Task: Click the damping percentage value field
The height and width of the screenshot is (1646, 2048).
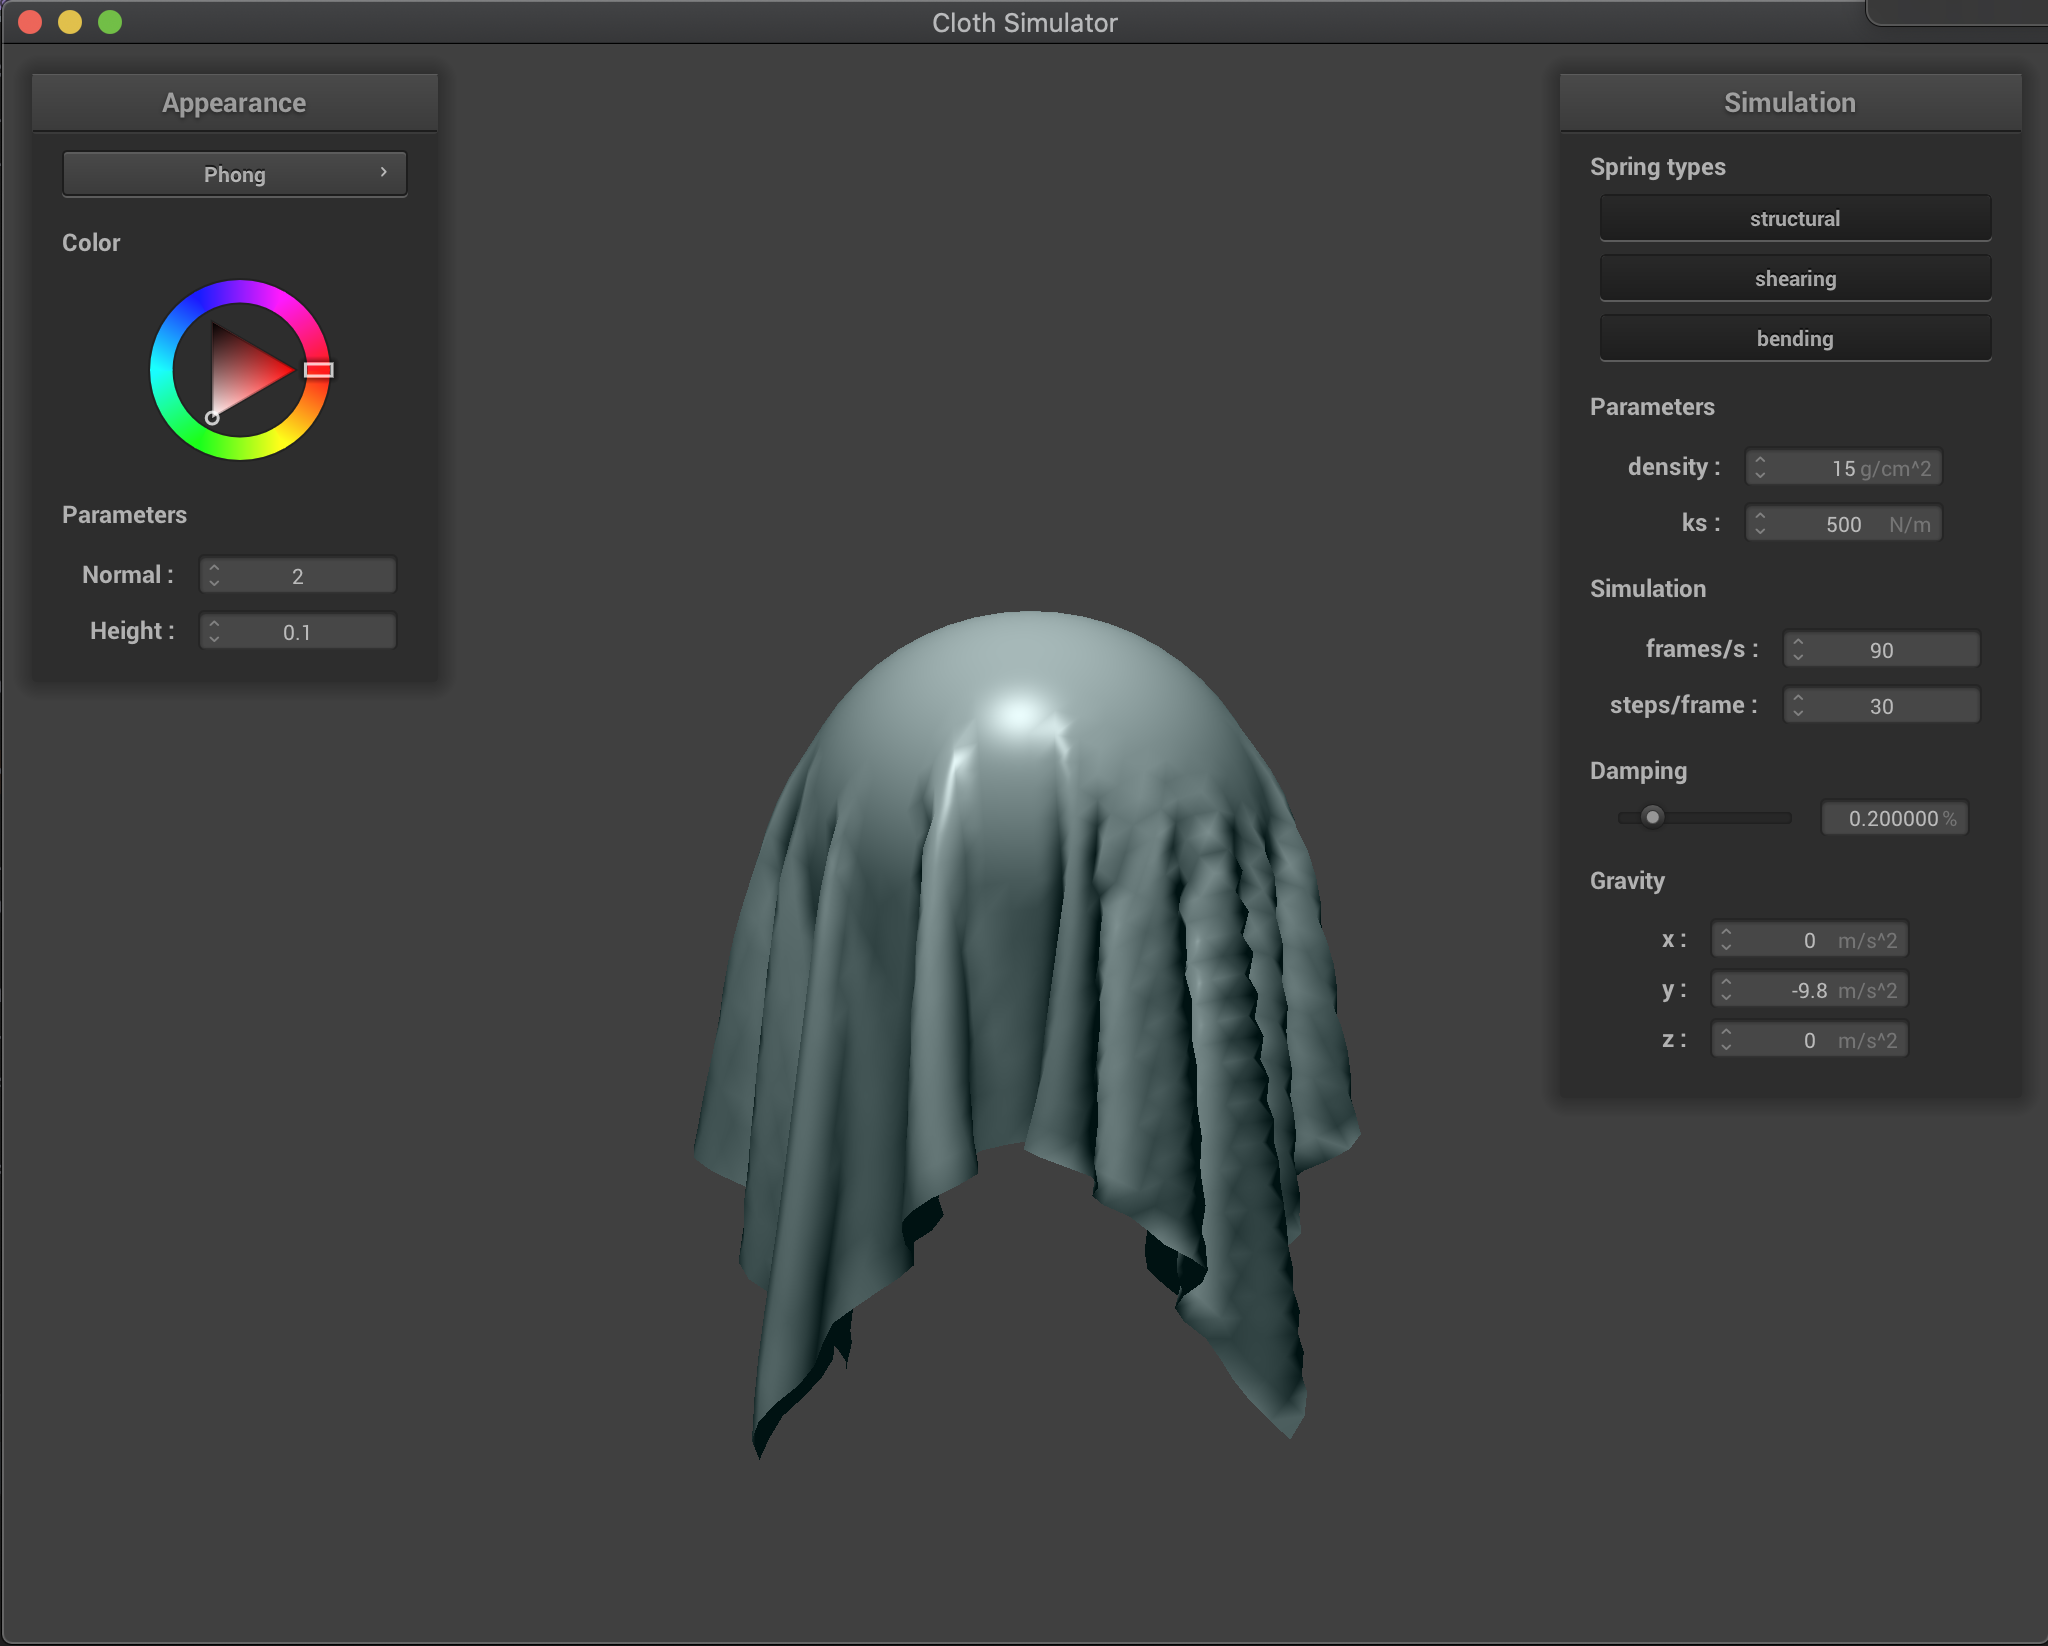Action: point(1893,818)
